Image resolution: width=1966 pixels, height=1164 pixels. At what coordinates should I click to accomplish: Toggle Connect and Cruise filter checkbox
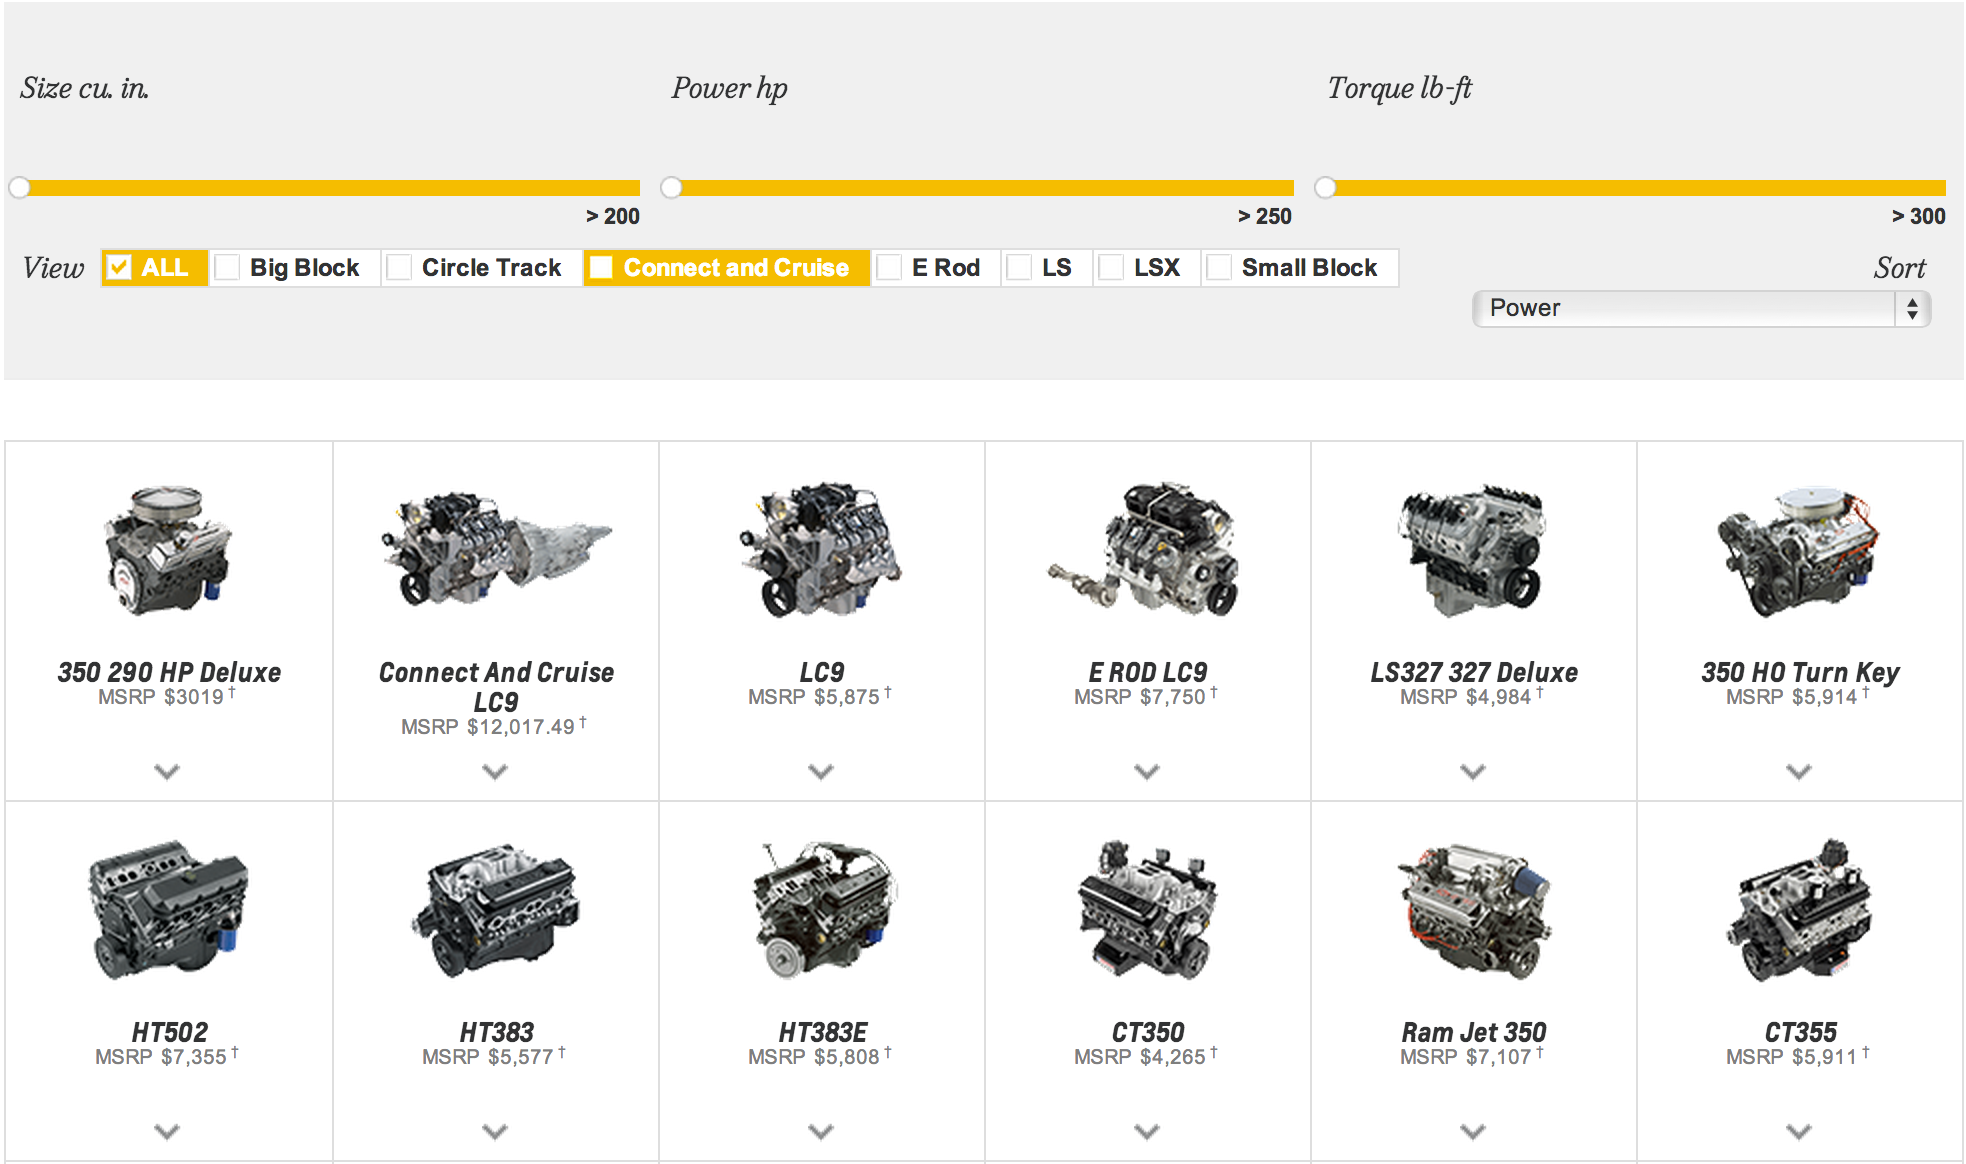pos(601,268)
